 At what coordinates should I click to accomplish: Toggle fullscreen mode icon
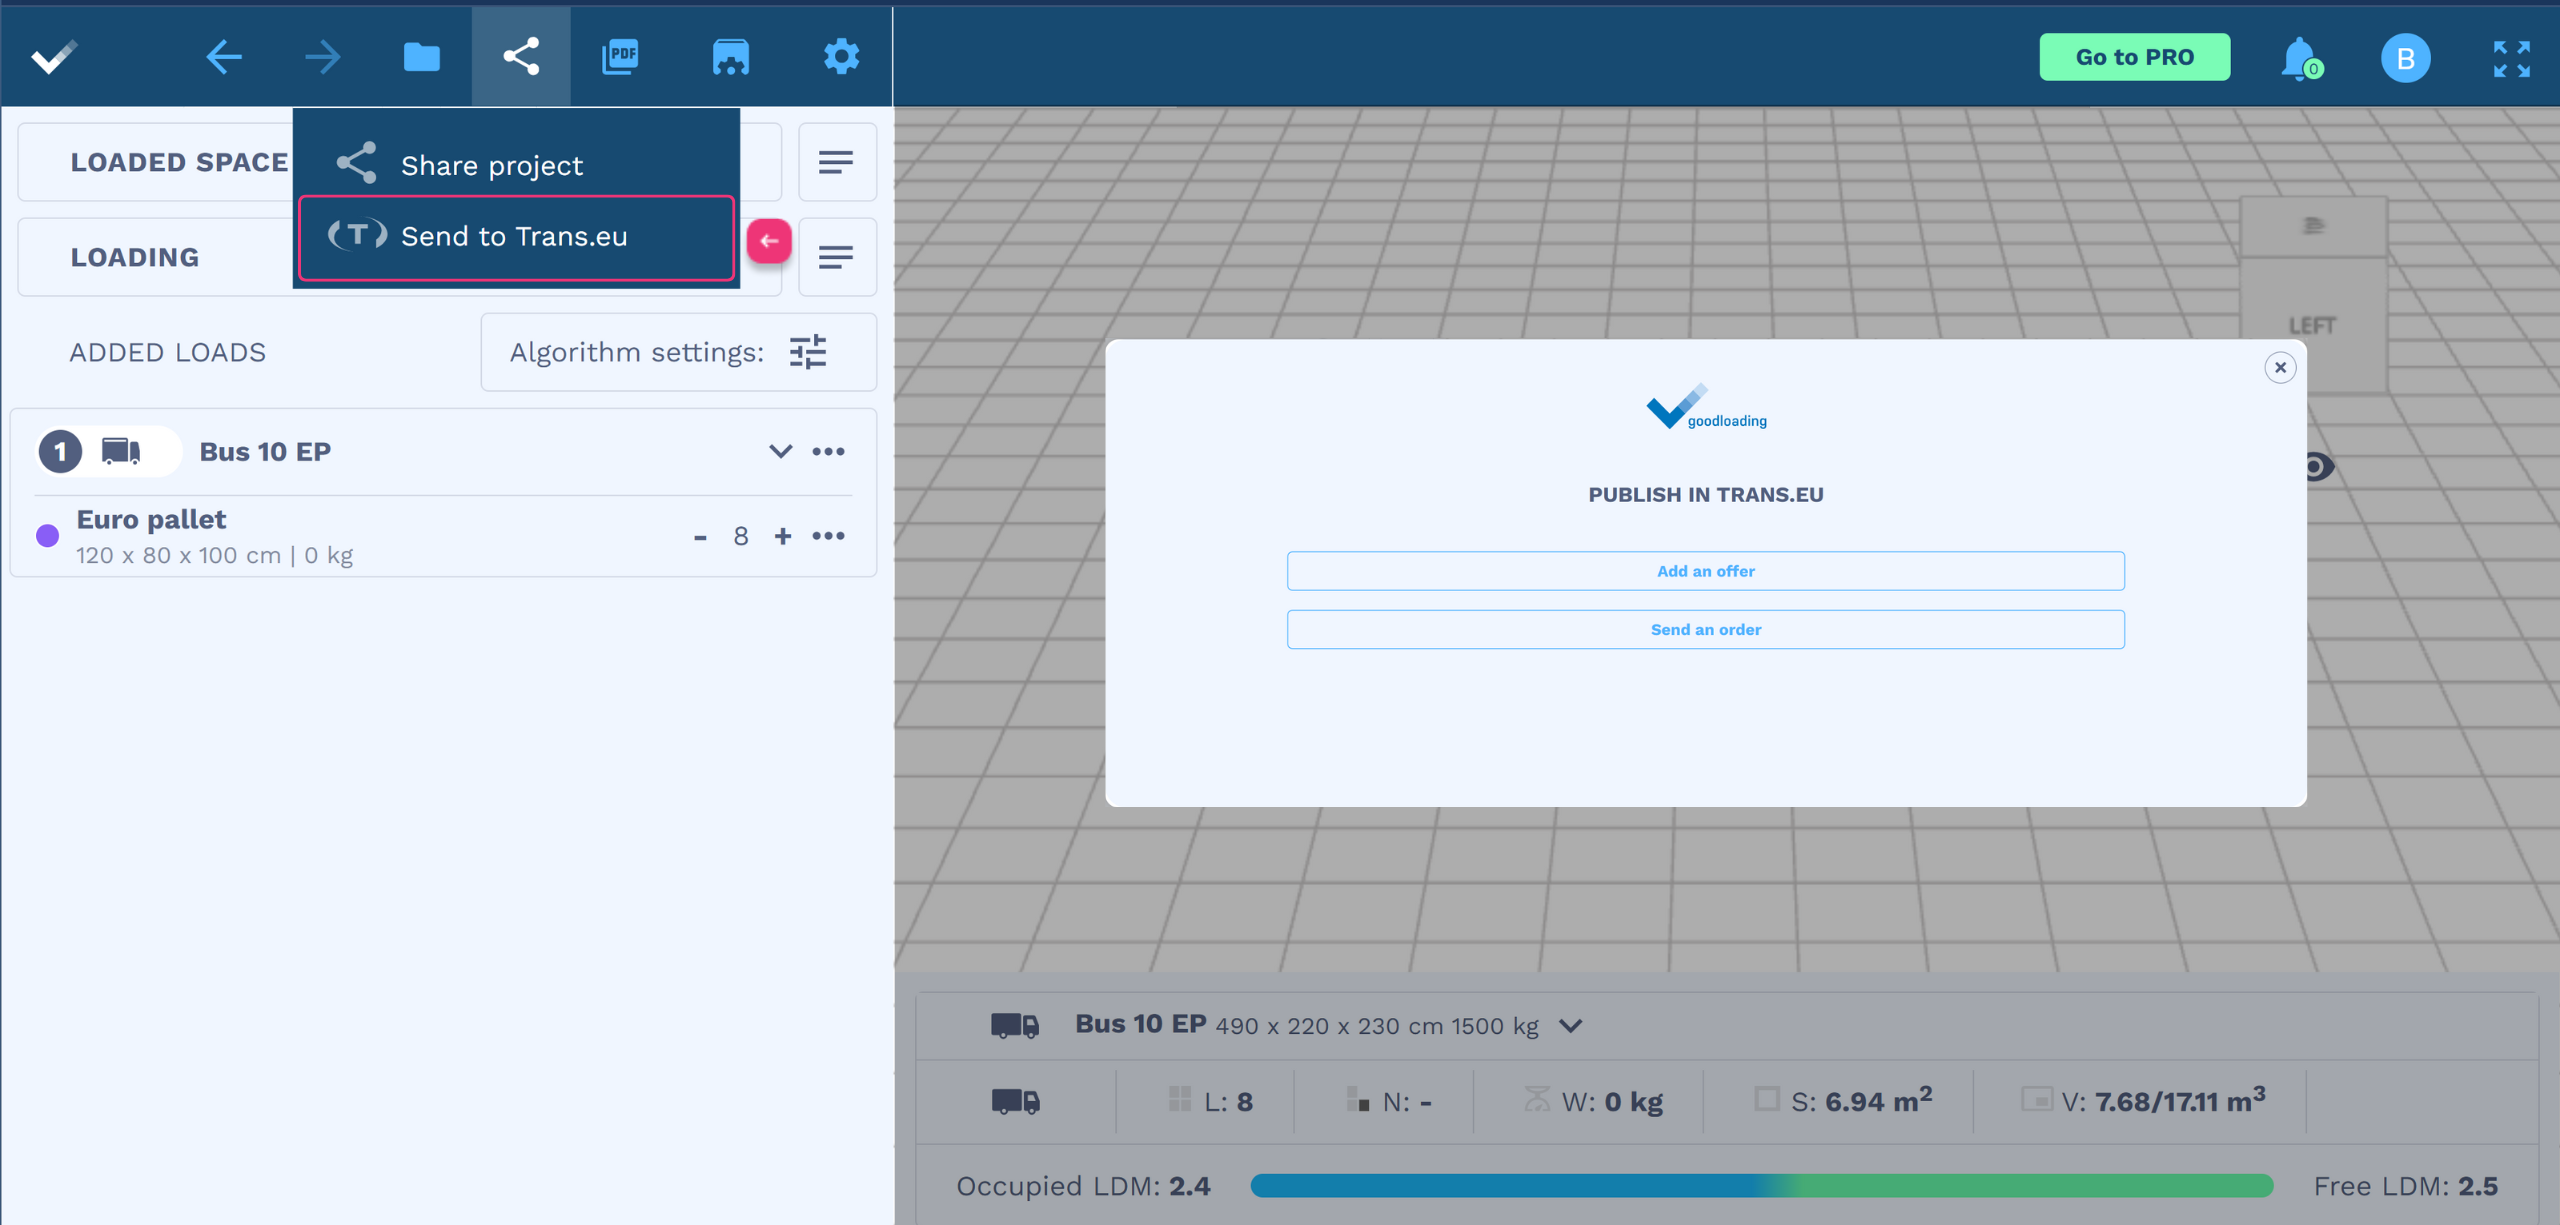(x=2511, y=59)
